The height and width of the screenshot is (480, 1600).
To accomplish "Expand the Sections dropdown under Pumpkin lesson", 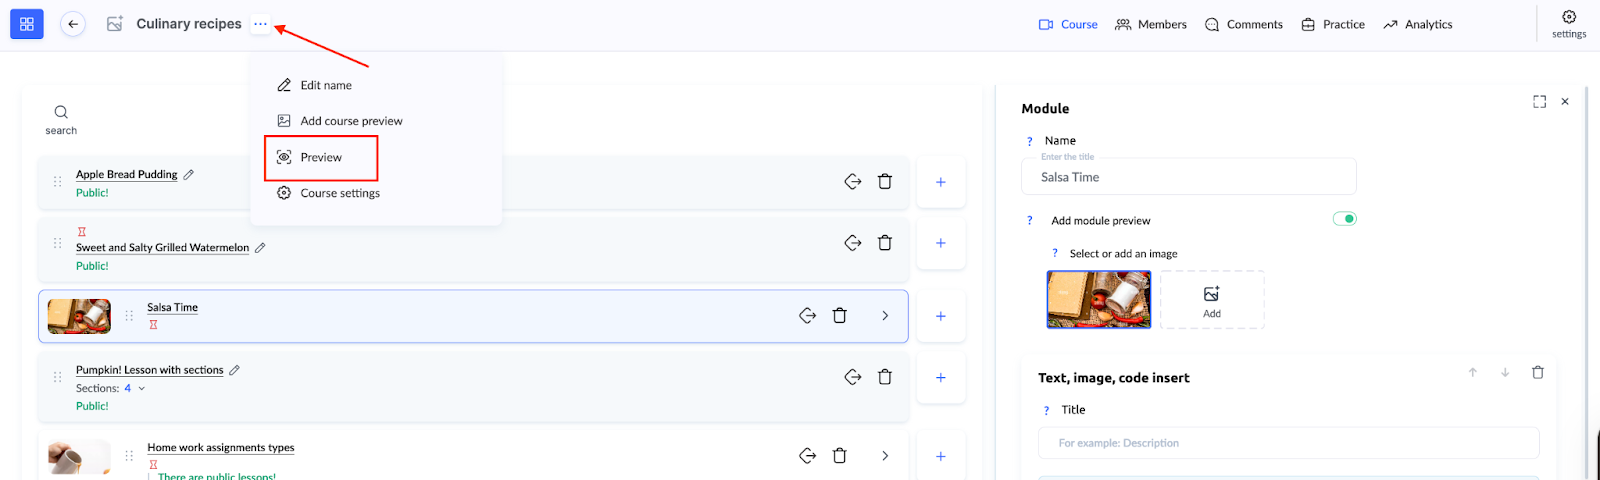I will click(142, 388).
